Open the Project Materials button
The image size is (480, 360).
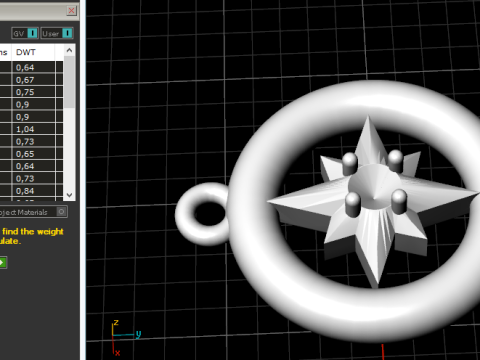click(x=33, y=212)
